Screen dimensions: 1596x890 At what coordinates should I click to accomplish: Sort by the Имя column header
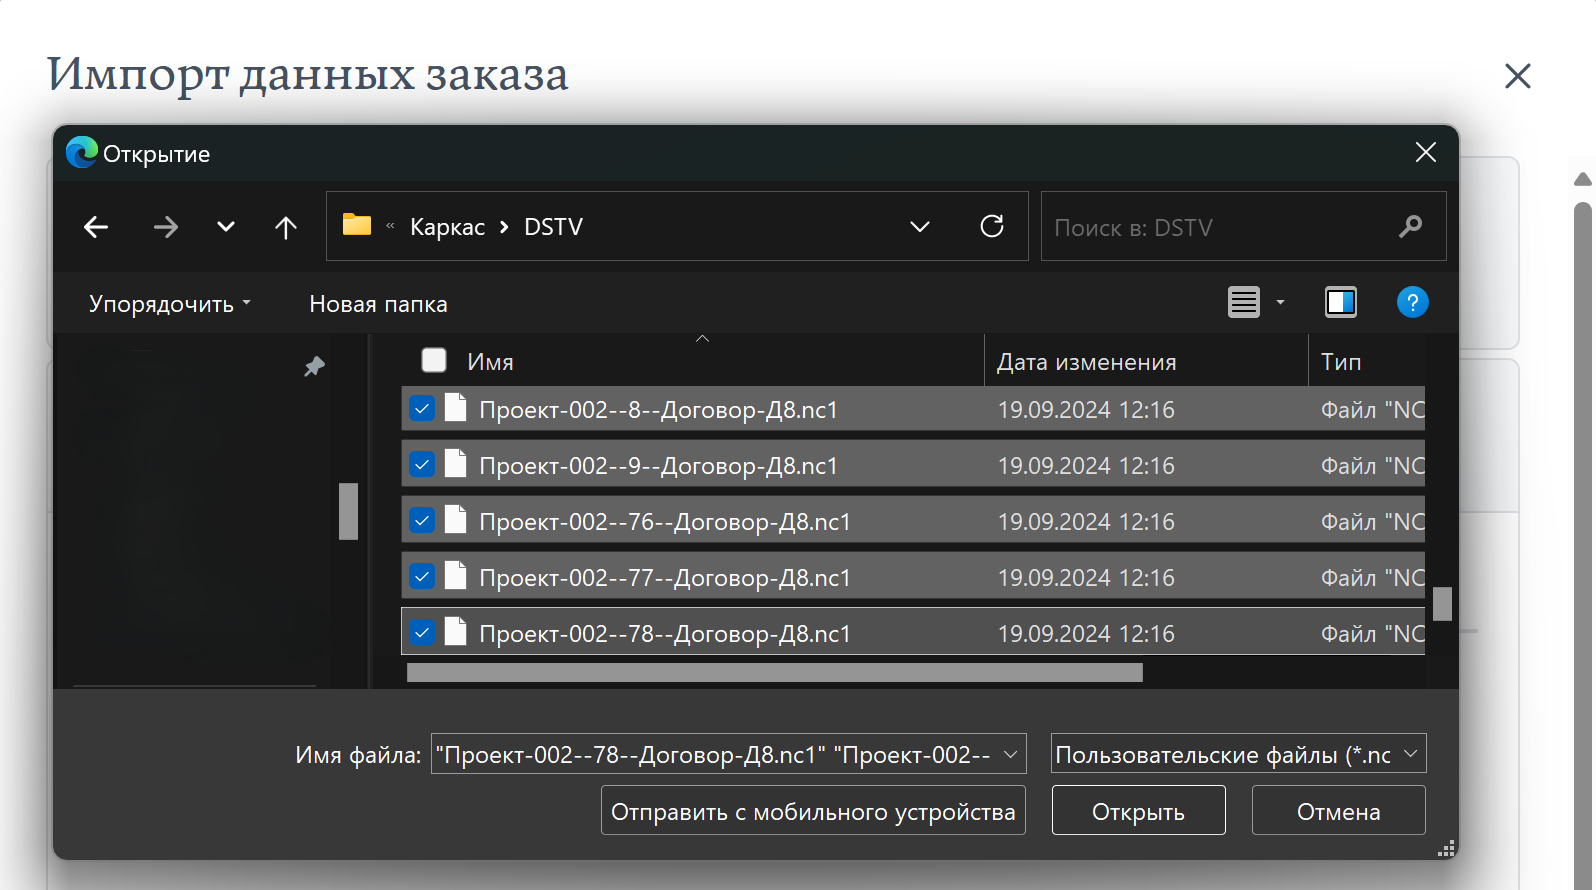click(490, 362)
